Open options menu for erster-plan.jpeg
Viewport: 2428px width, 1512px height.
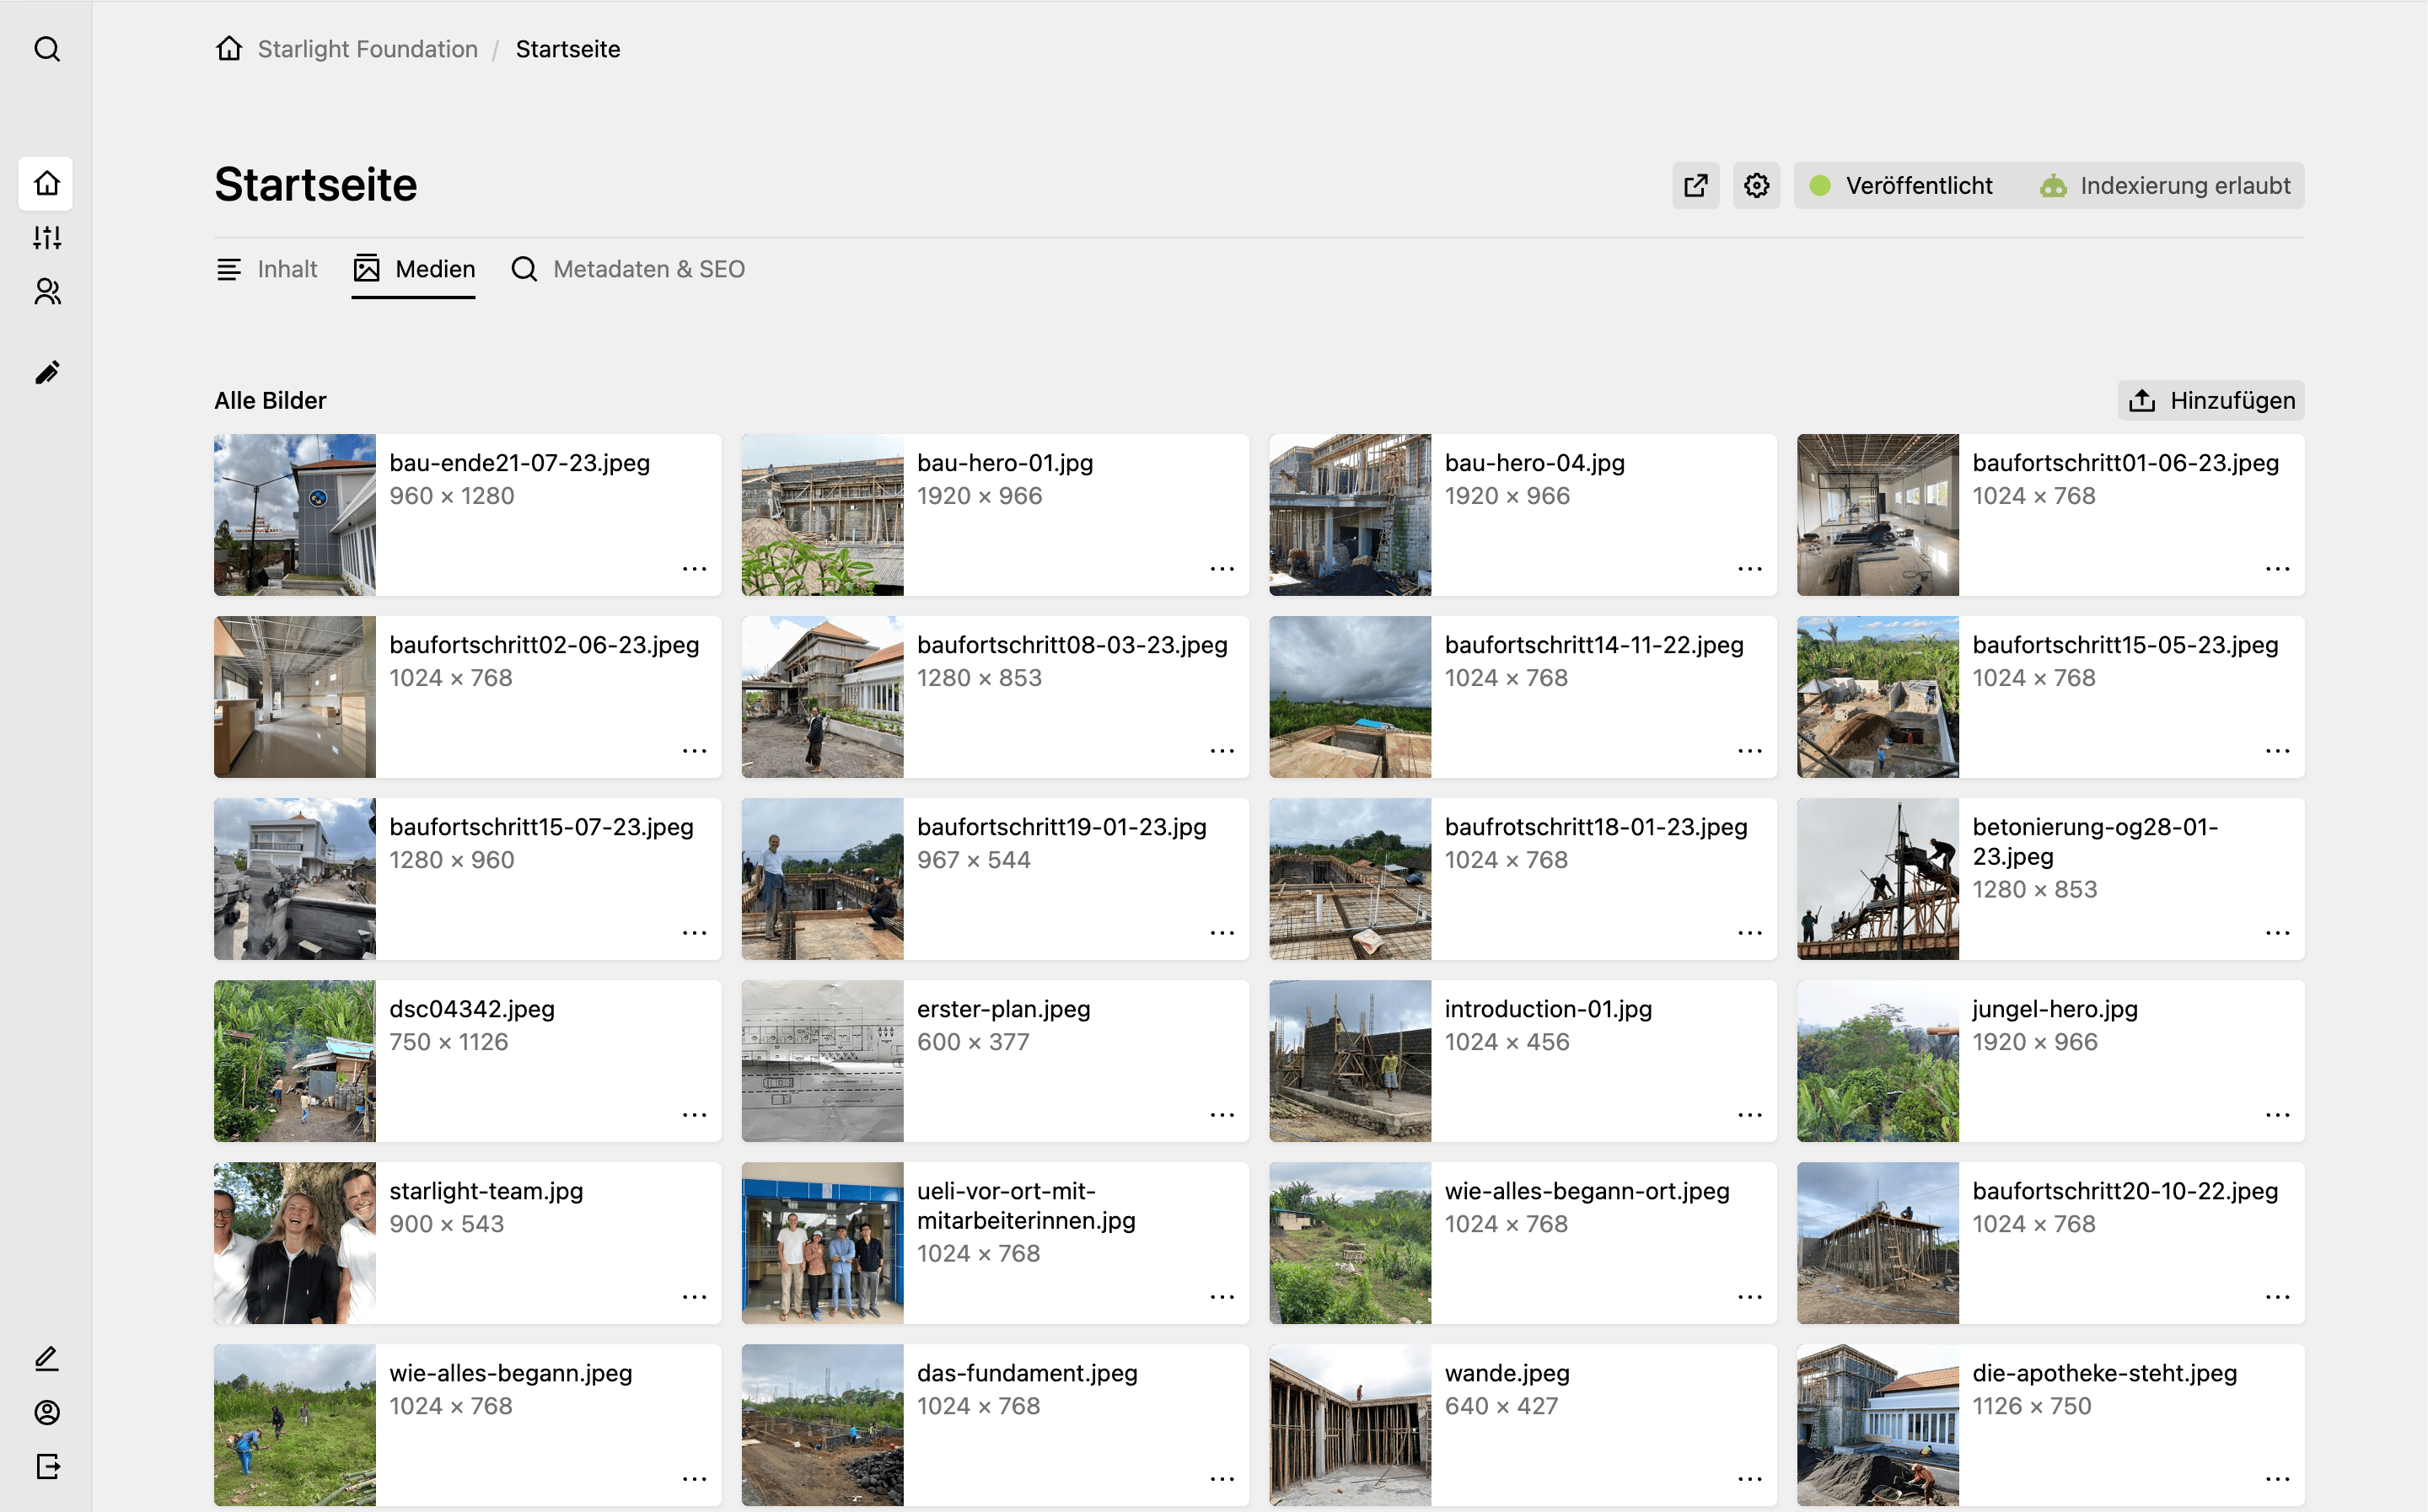[x=1222, y=1114]
